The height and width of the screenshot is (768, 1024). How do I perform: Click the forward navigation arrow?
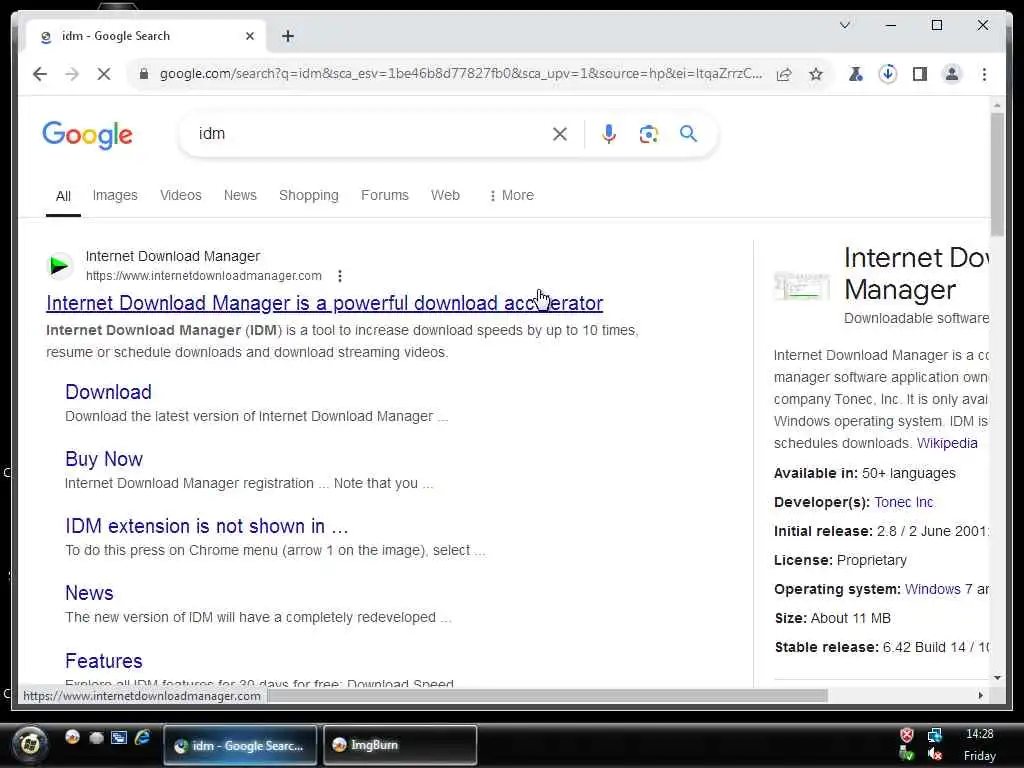point(72,74)
